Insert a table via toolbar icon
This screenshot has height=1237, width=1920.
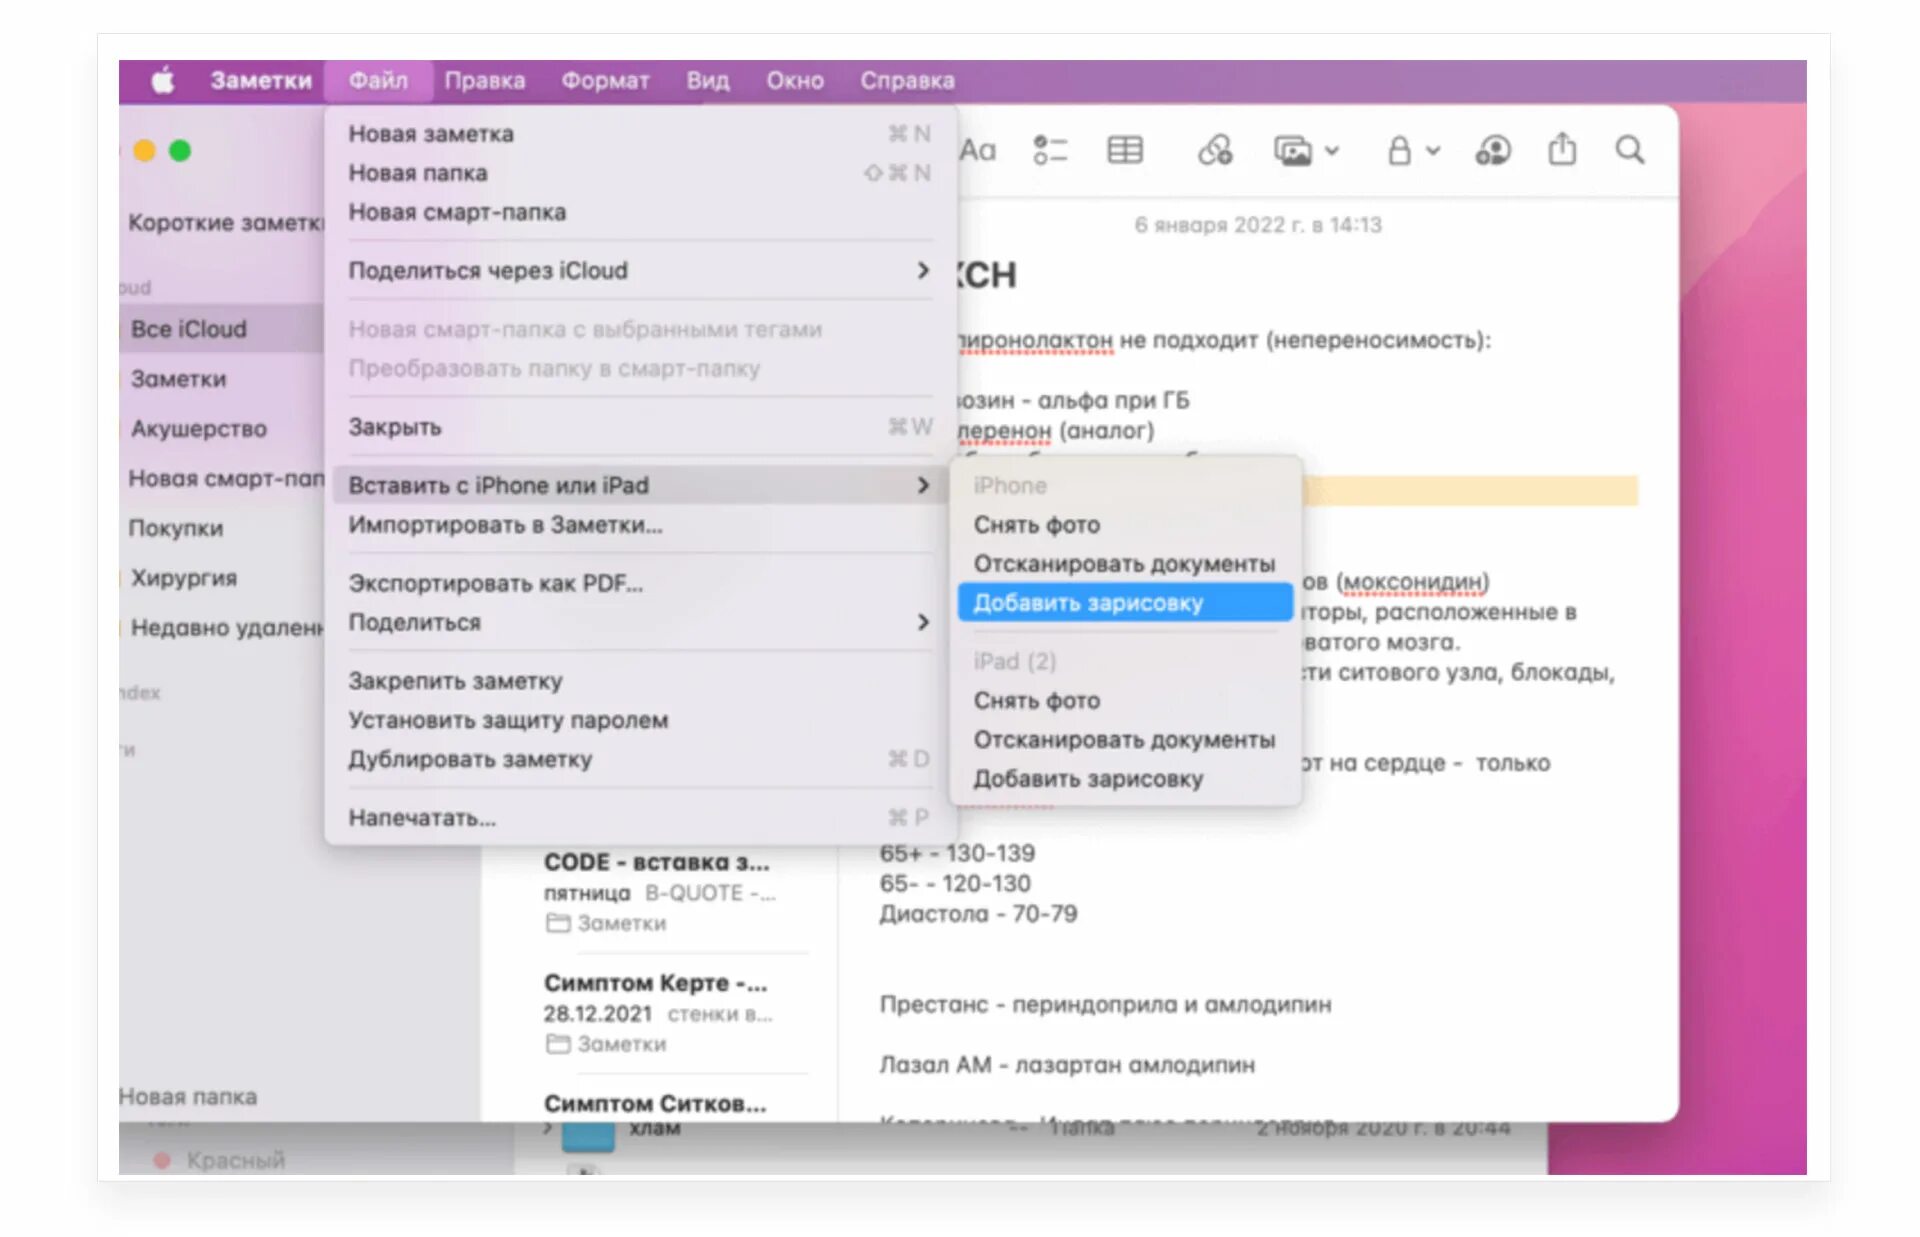click(1124, 151)
